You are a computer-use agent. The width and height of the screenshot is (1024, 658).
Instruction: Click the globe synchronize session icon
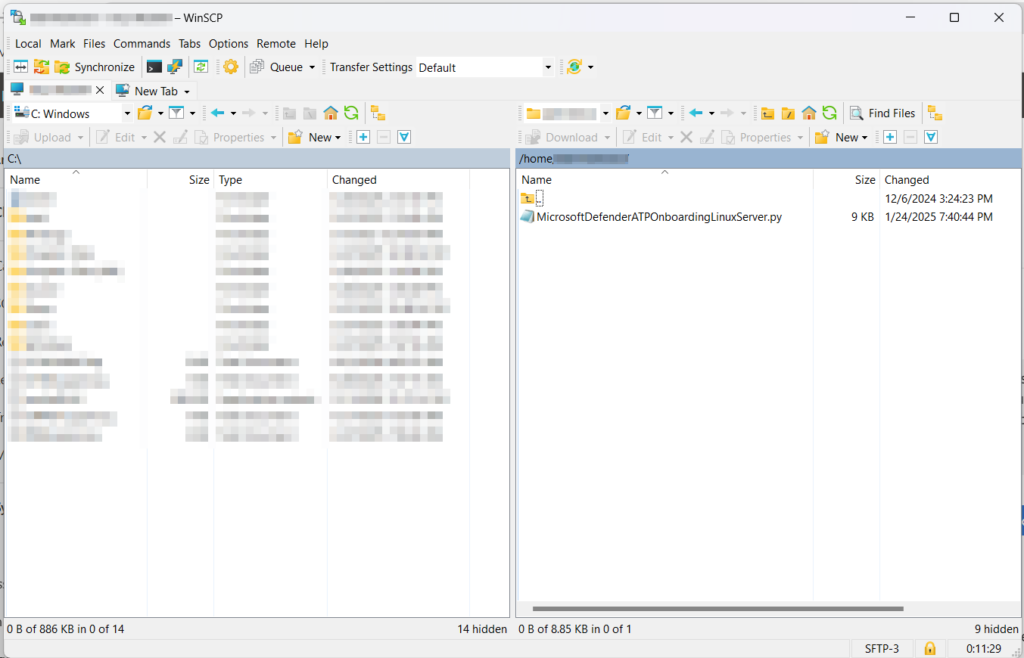(574, 67)
